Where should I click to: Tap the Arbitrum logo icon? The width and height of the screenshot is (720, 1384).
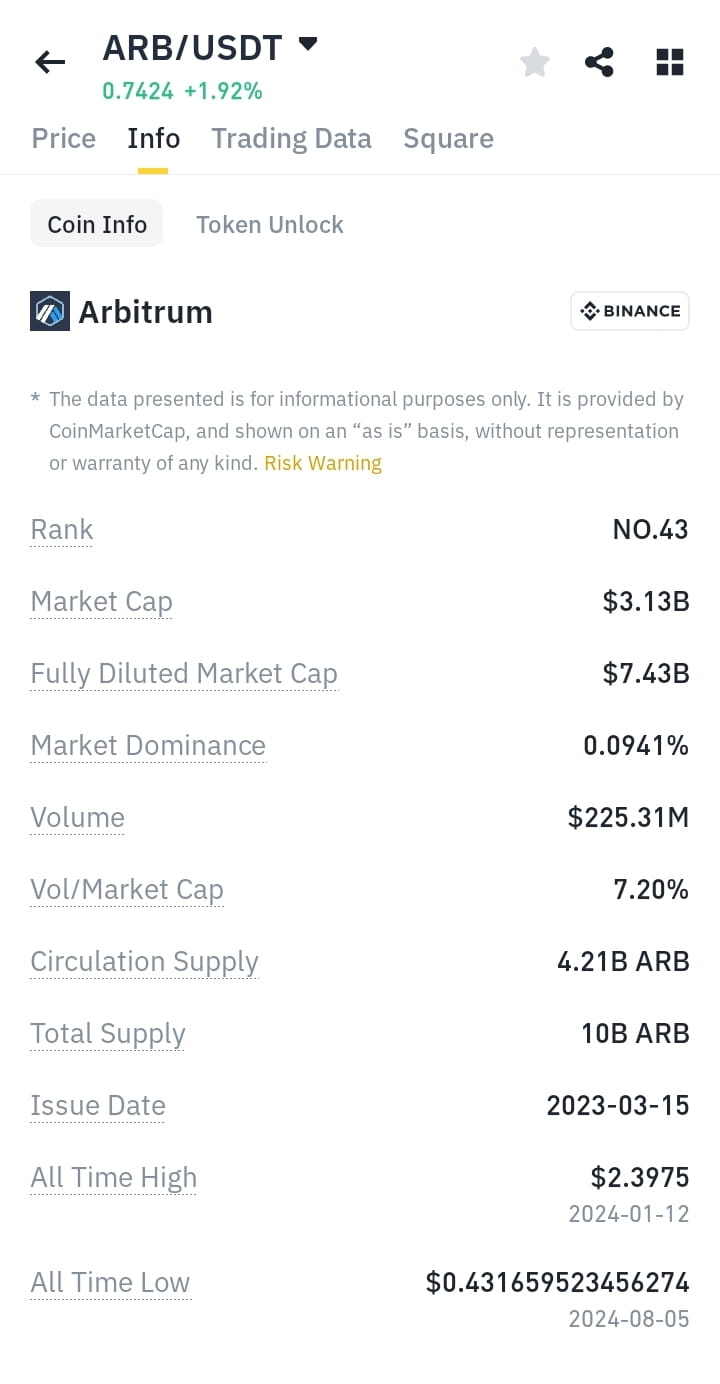[50, 311]
